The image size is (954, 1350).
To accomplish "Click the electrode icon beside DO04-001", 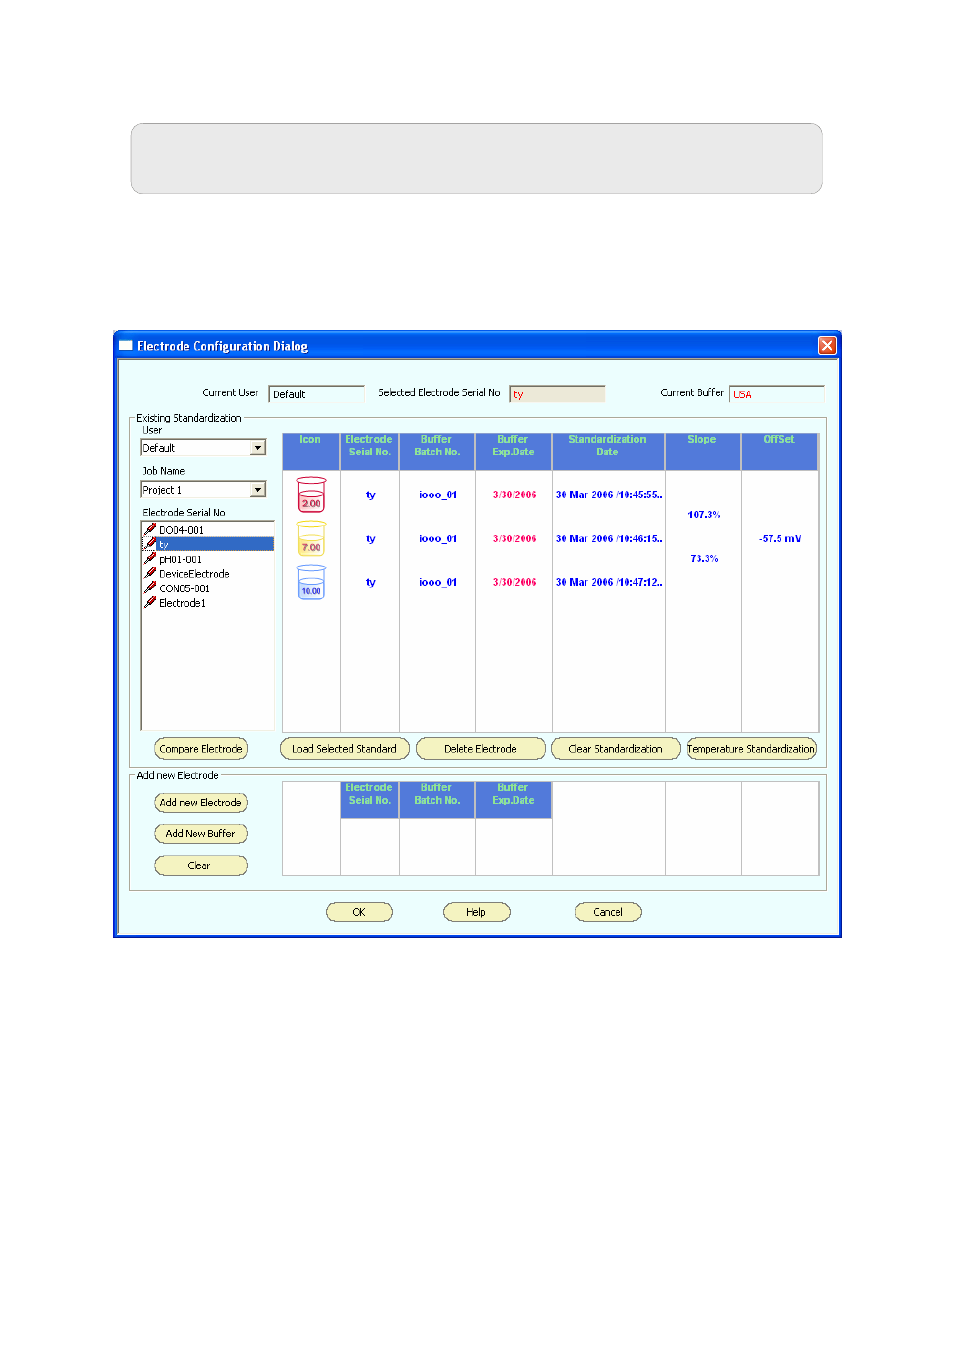I will pos(150,530).
